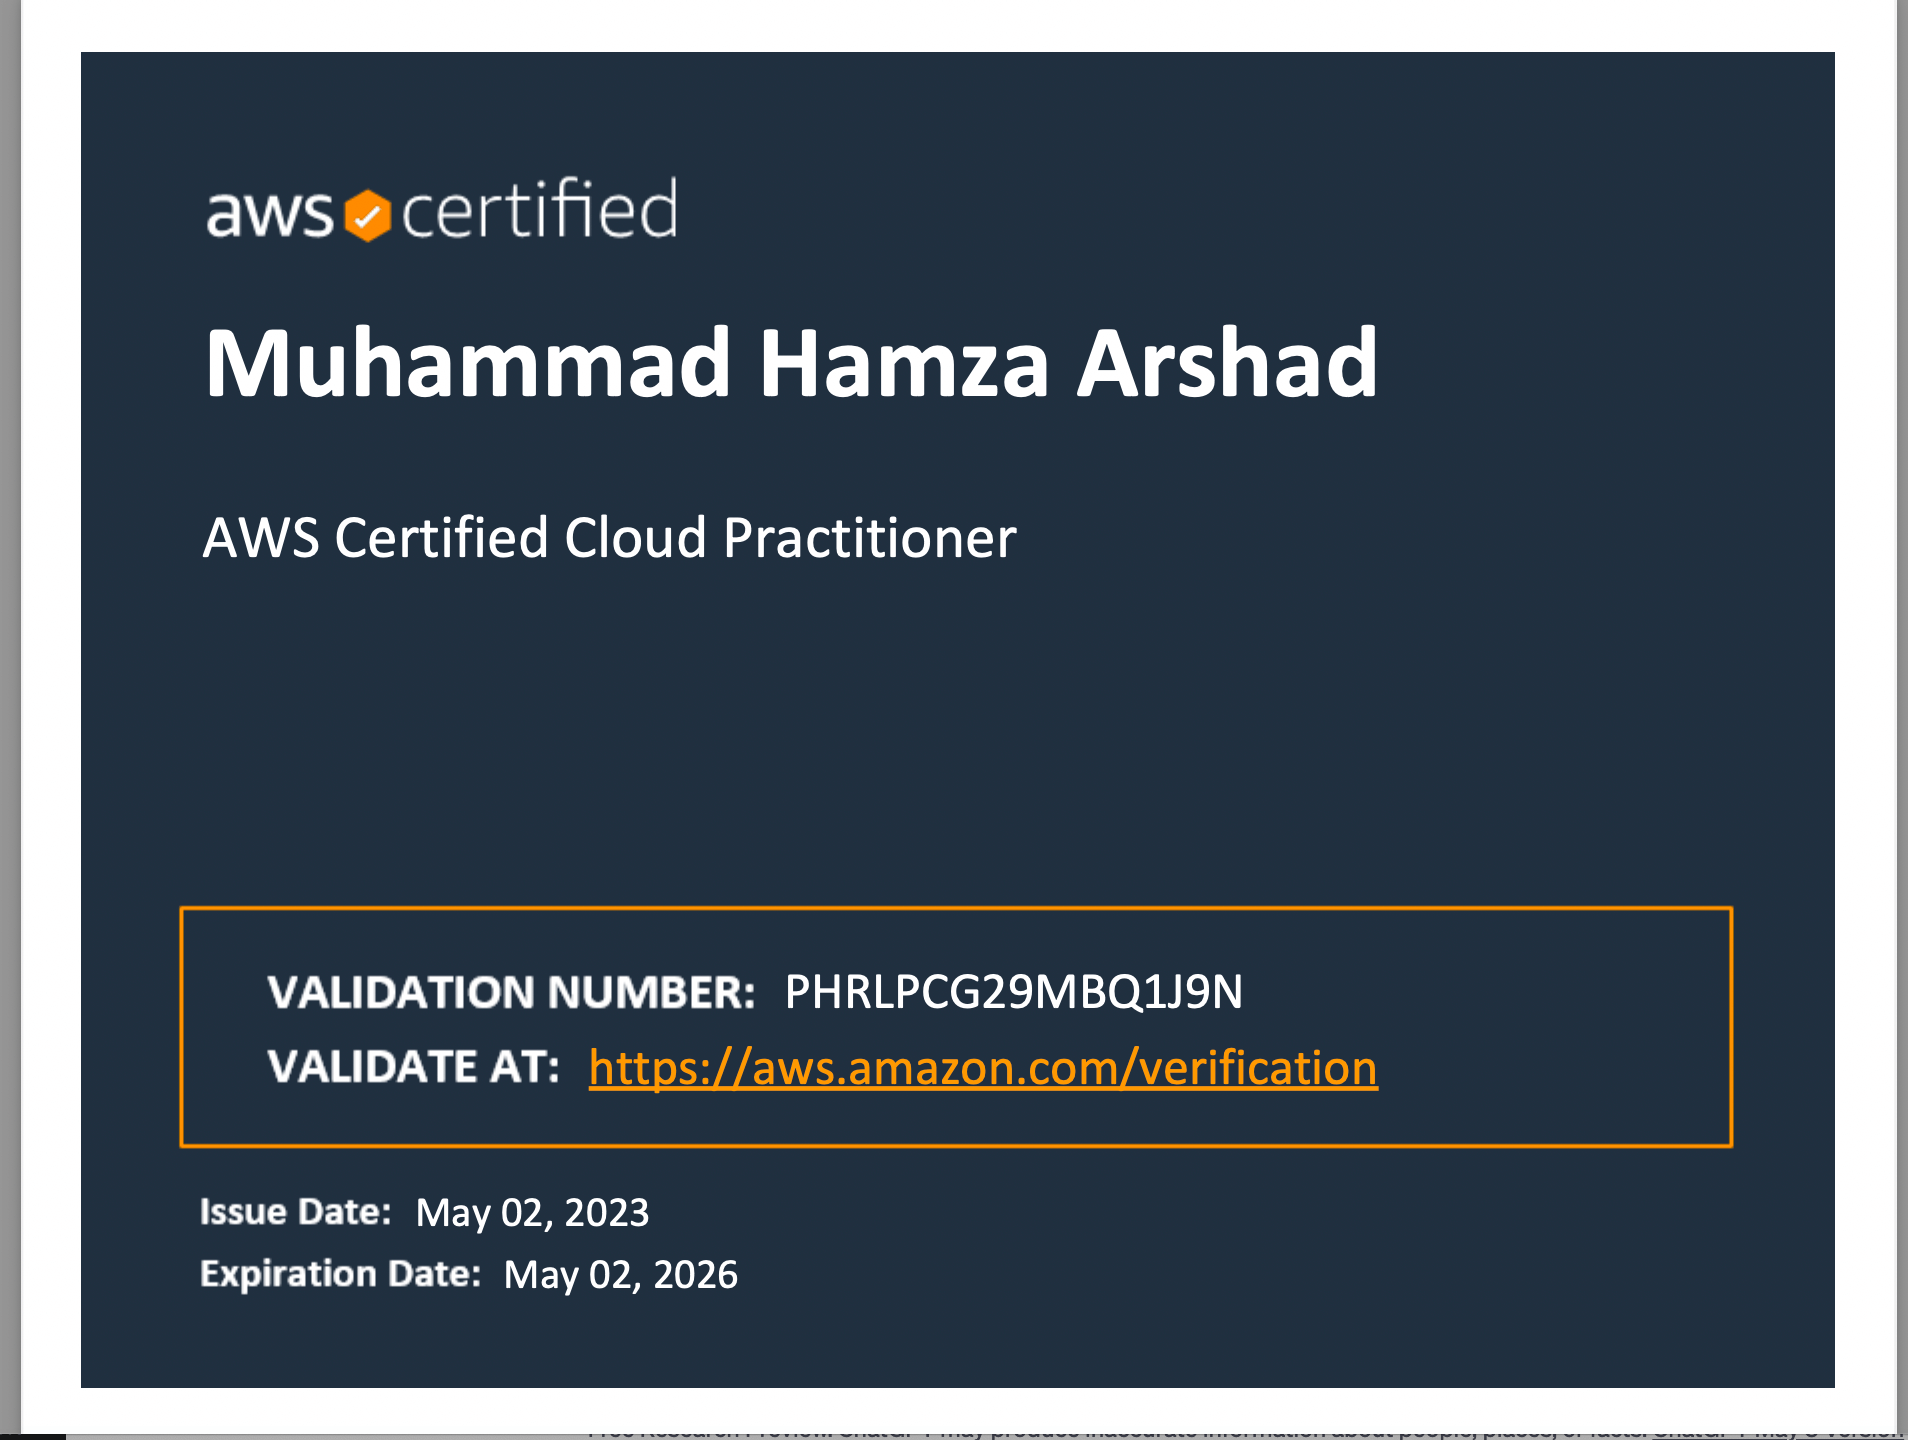Click the surname "Arshad"
Viewport: 1908px width, 1440px height.
(1227, 363)
